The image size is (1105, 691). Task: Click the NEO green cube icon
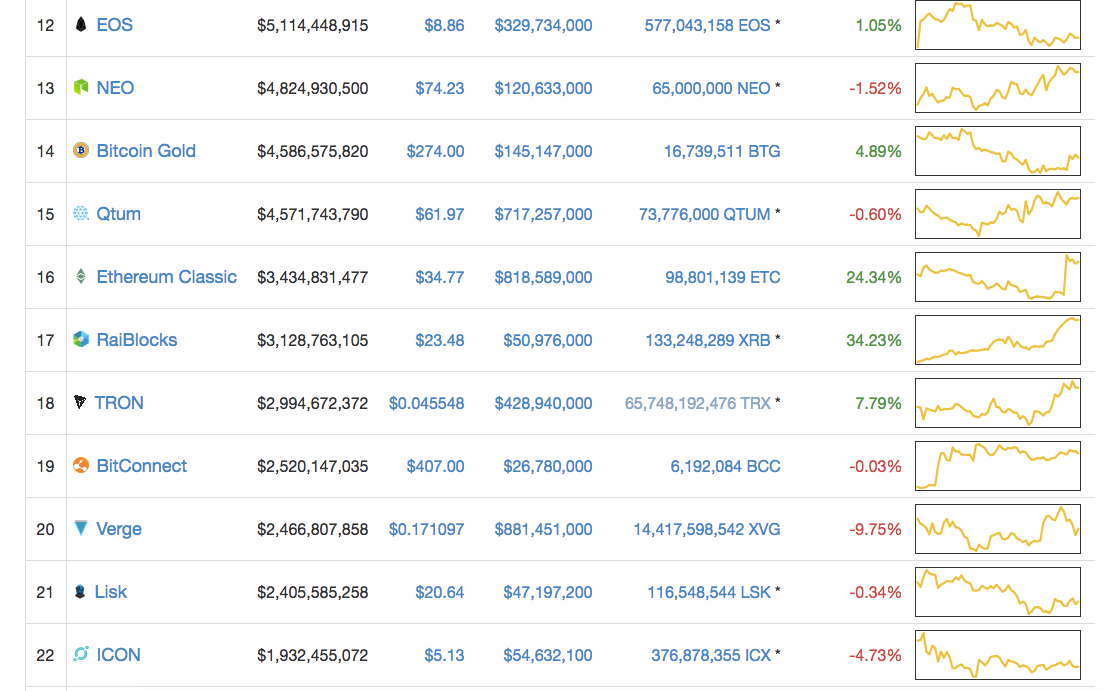(81, 87)
